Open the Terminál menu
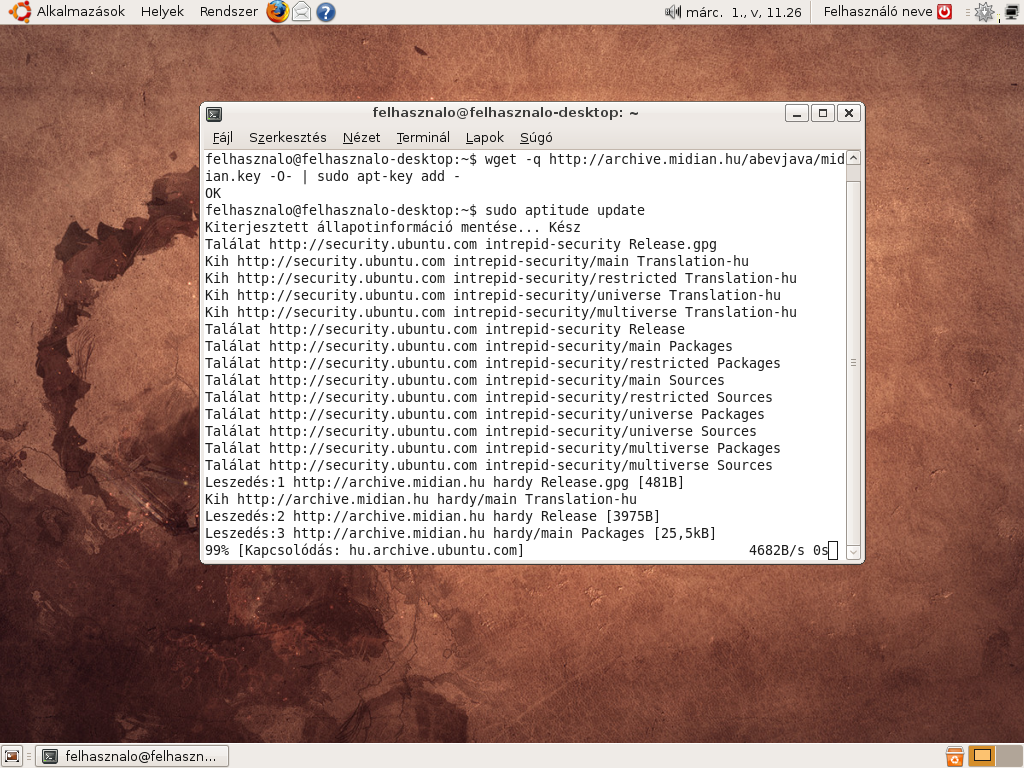 point(423,137)
